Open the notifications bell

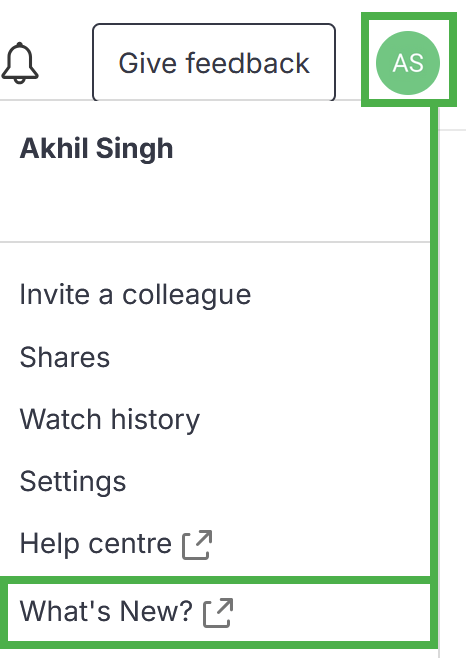(20, 63)
